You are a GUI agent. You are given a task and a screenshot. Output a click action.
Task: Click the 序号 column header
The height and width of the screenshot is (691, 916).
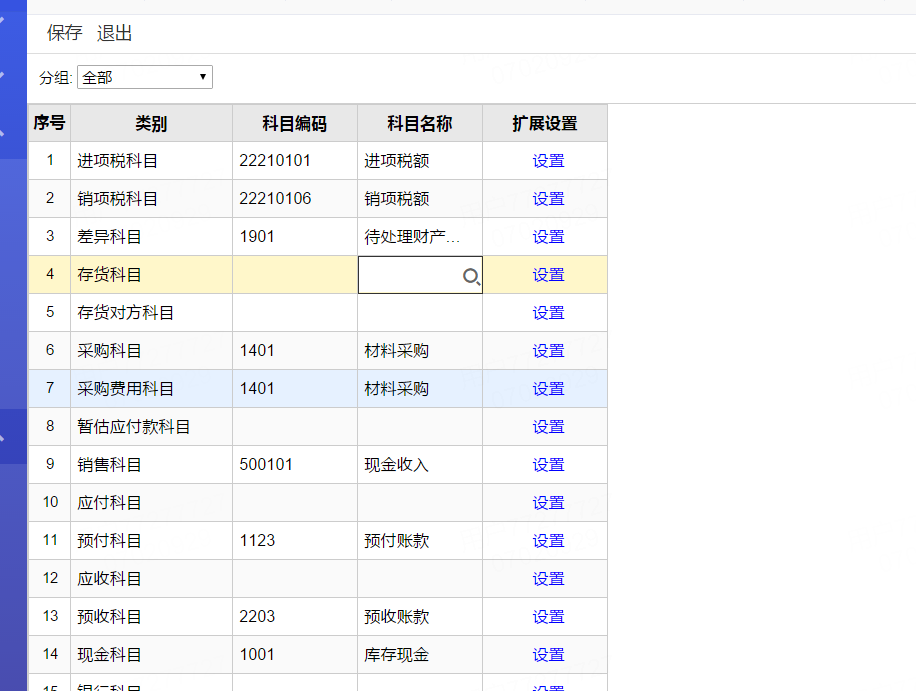50,123
